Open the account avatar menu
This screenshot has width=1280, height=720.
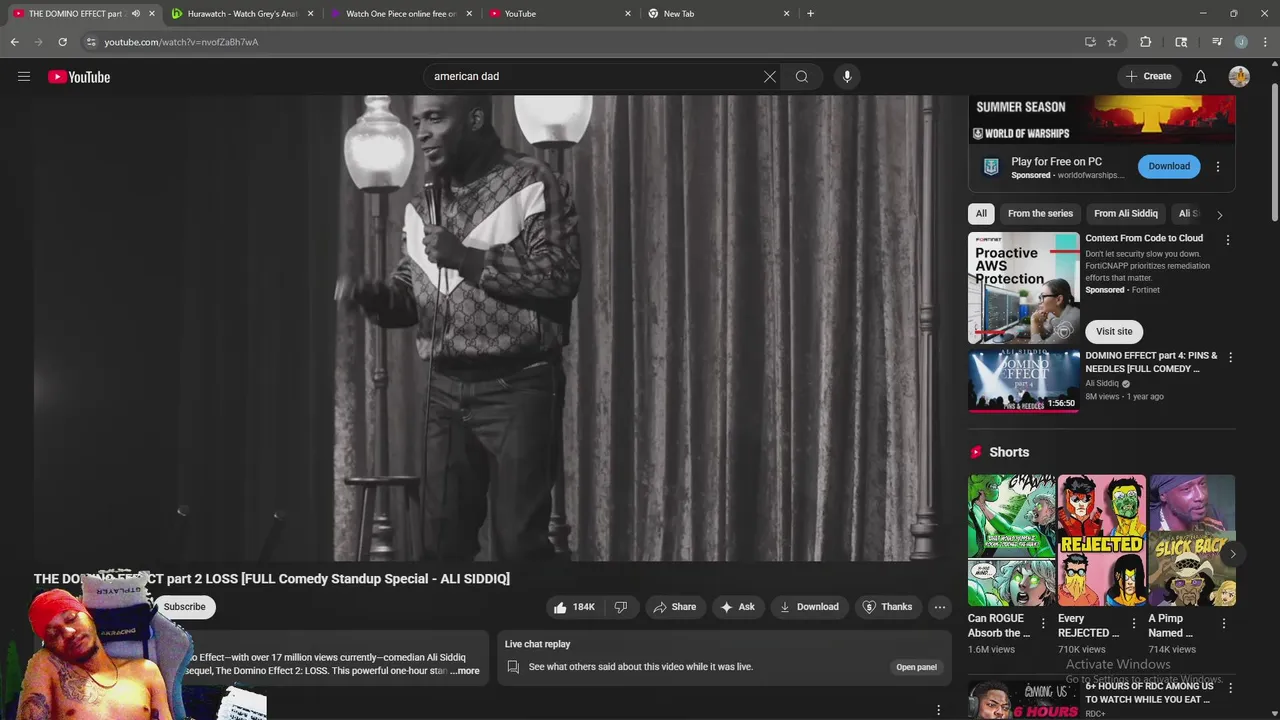(x=1239, y=76)
